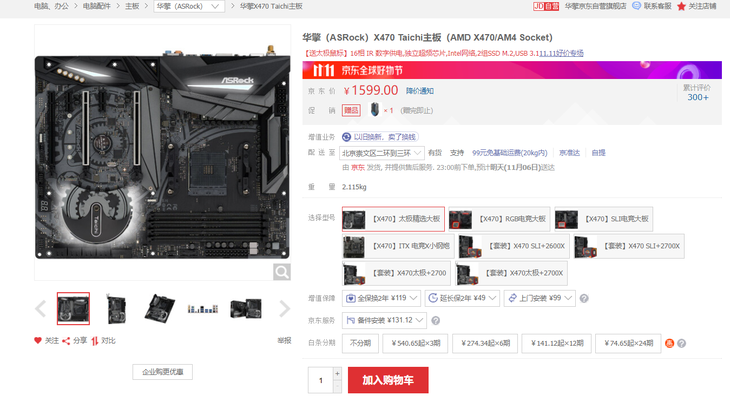Open 华擎京东自营旗舰店 store link

595,6
